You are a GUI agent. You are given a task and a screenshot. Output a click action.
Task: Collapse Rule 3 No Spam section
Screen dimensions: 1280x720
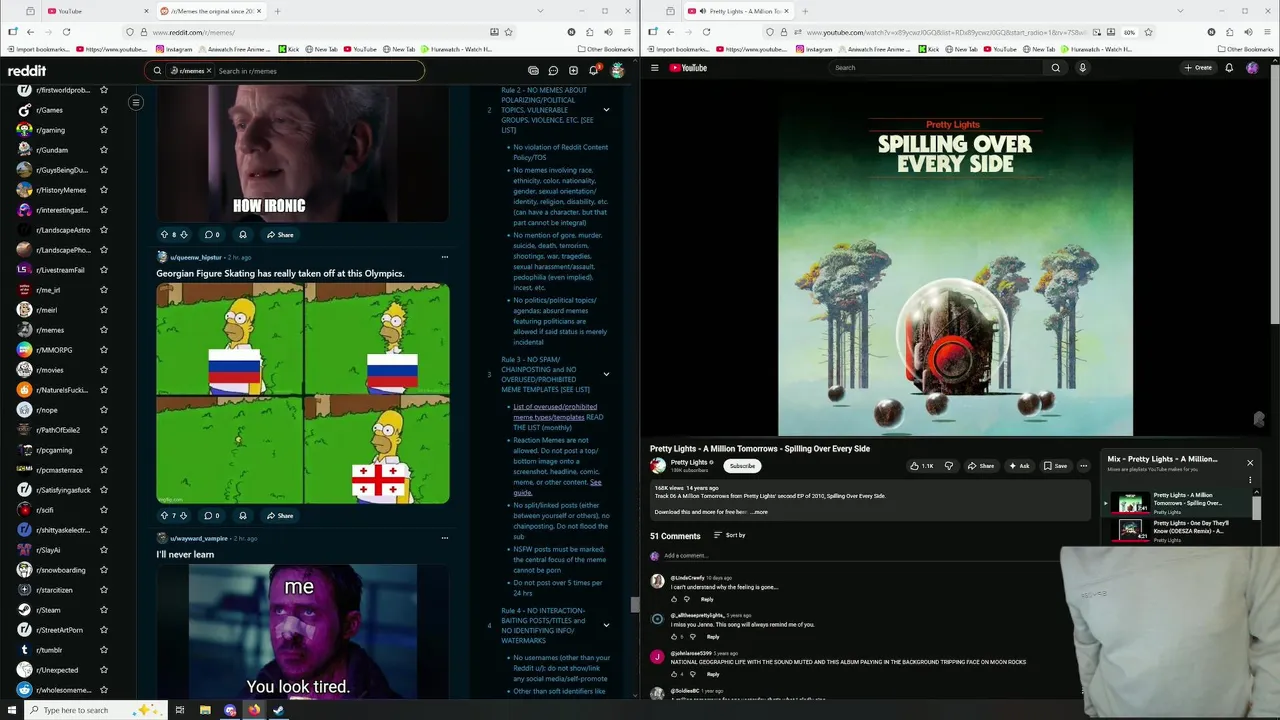606,374
